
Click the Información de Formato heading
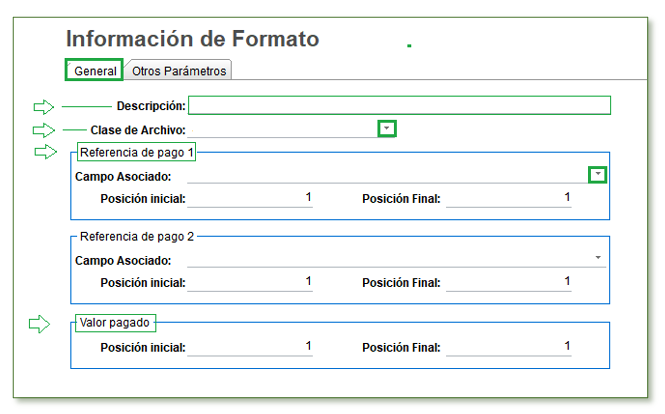click(x=193, y=39)
